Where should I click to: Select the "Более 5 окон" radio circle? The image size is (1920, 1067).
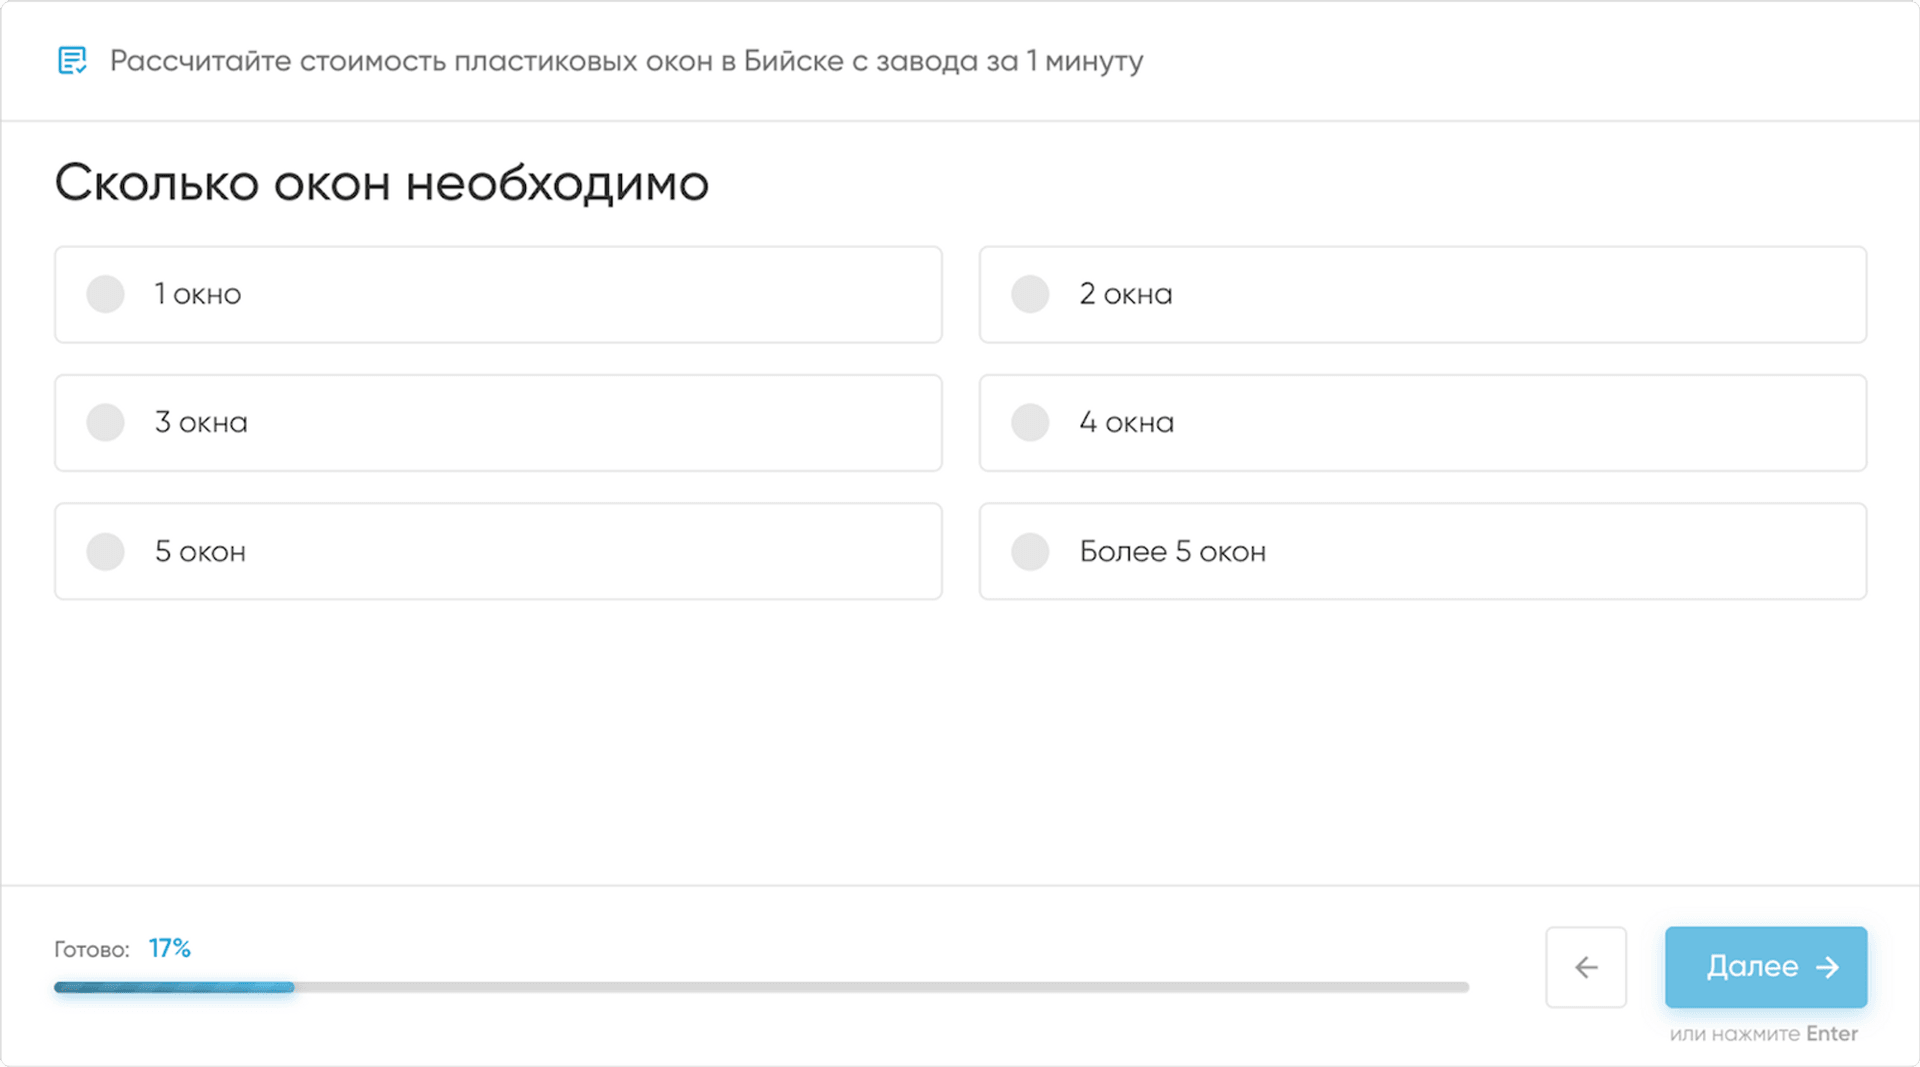coord(1030,551)
